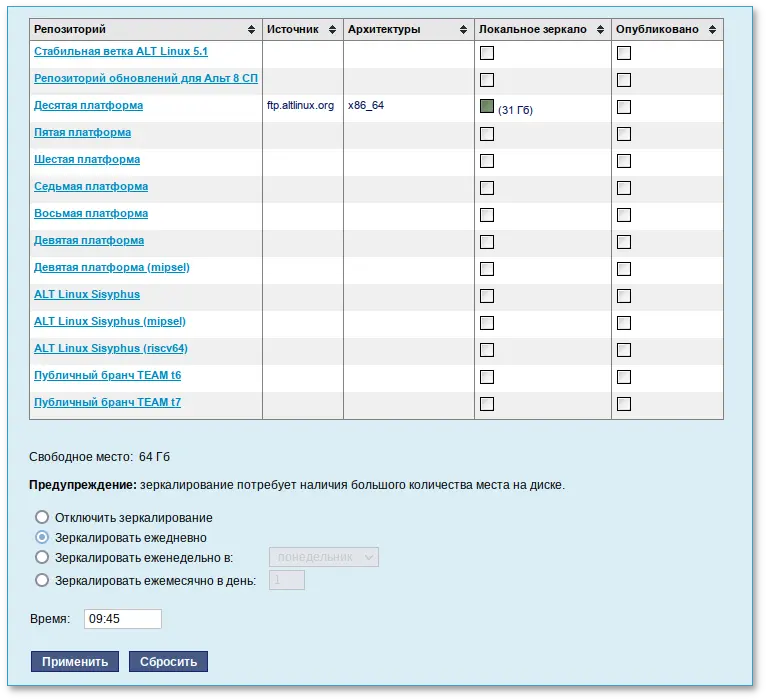Enable local mirror for Седьмая платформа
Viewport: 766px width, 700px height.
point(487,188)
